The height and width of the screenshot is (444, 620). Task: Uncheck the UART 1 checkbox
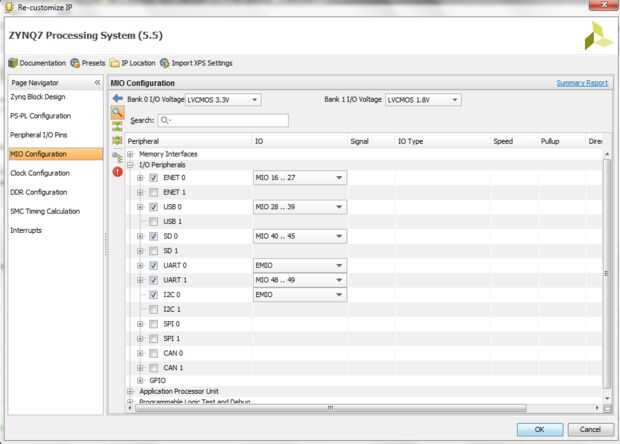point(153,280)
